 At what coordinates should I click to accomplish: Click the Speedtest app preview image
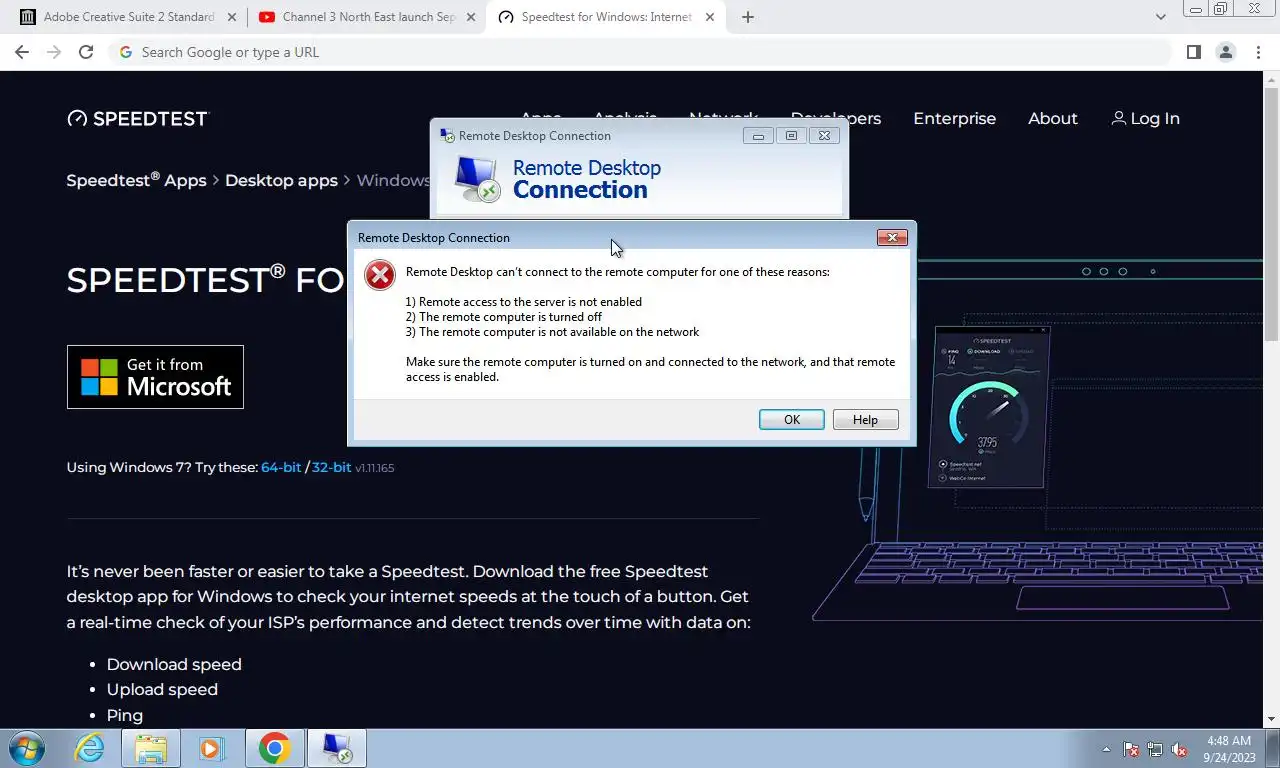click(988, 408)
